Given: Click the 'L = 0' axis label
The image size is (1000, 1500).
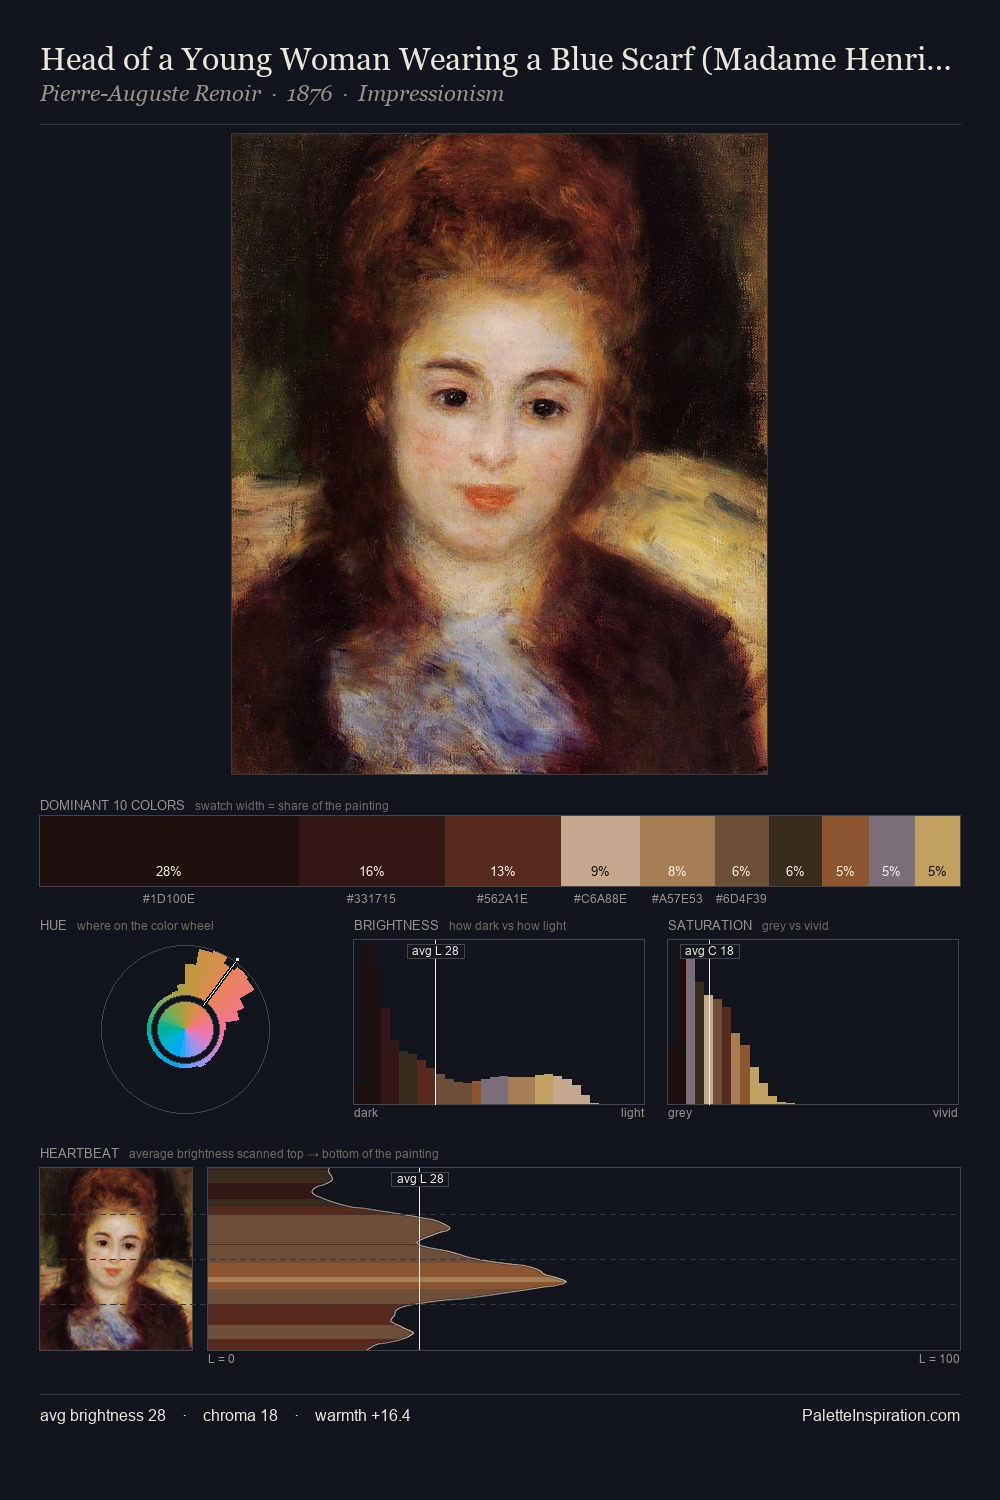Looking at the screenshot, I should [221, 1359].
